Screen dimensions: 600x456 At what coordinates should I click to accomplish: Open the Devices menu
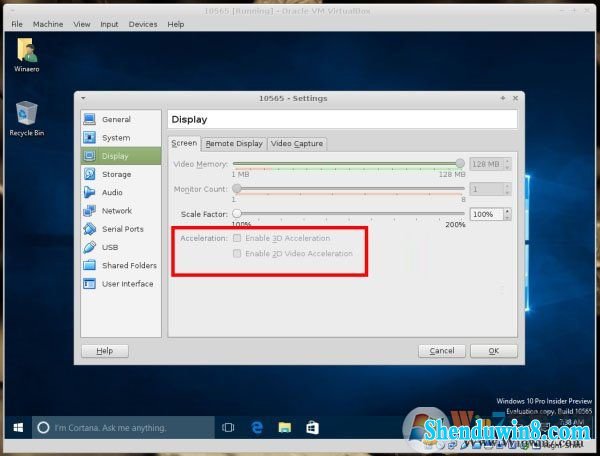143,24
